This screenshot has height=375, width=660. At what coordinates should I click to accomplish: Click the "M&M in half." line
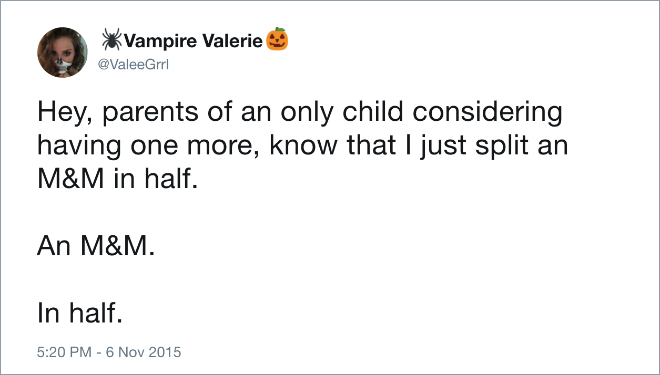point(117,179)
